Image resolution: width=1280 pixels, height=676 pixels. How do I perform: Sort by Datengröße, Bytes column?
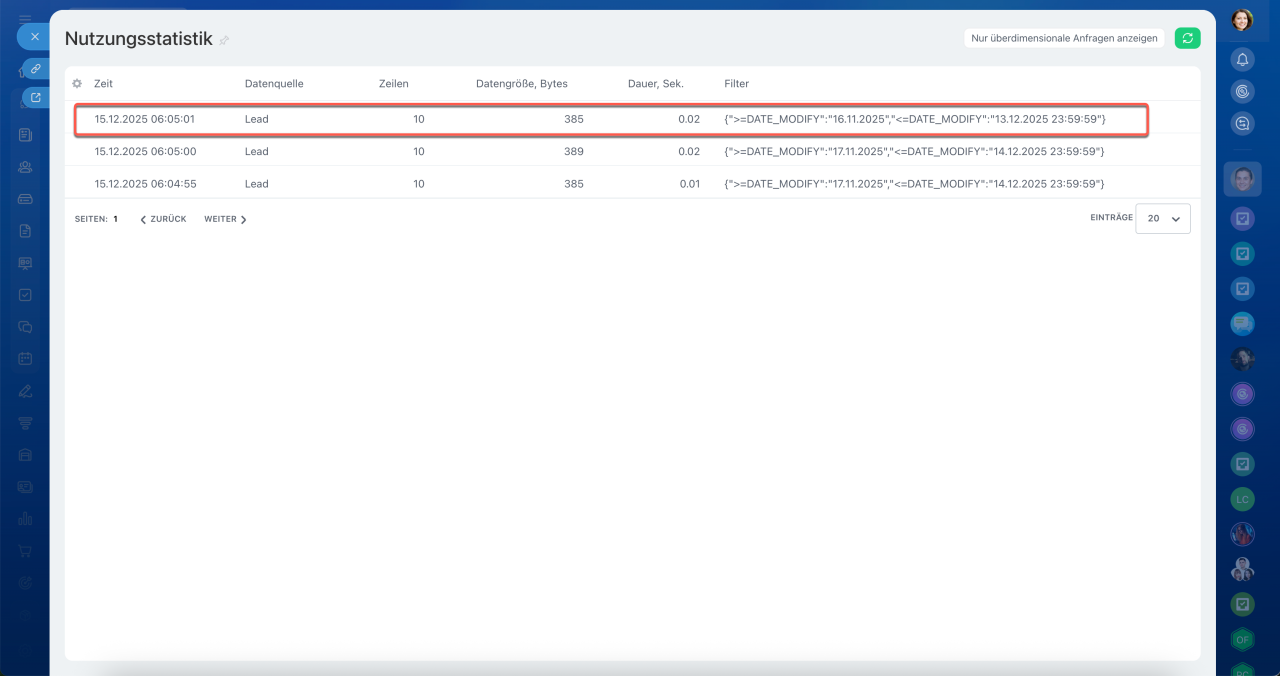click(x=521, y=84)
